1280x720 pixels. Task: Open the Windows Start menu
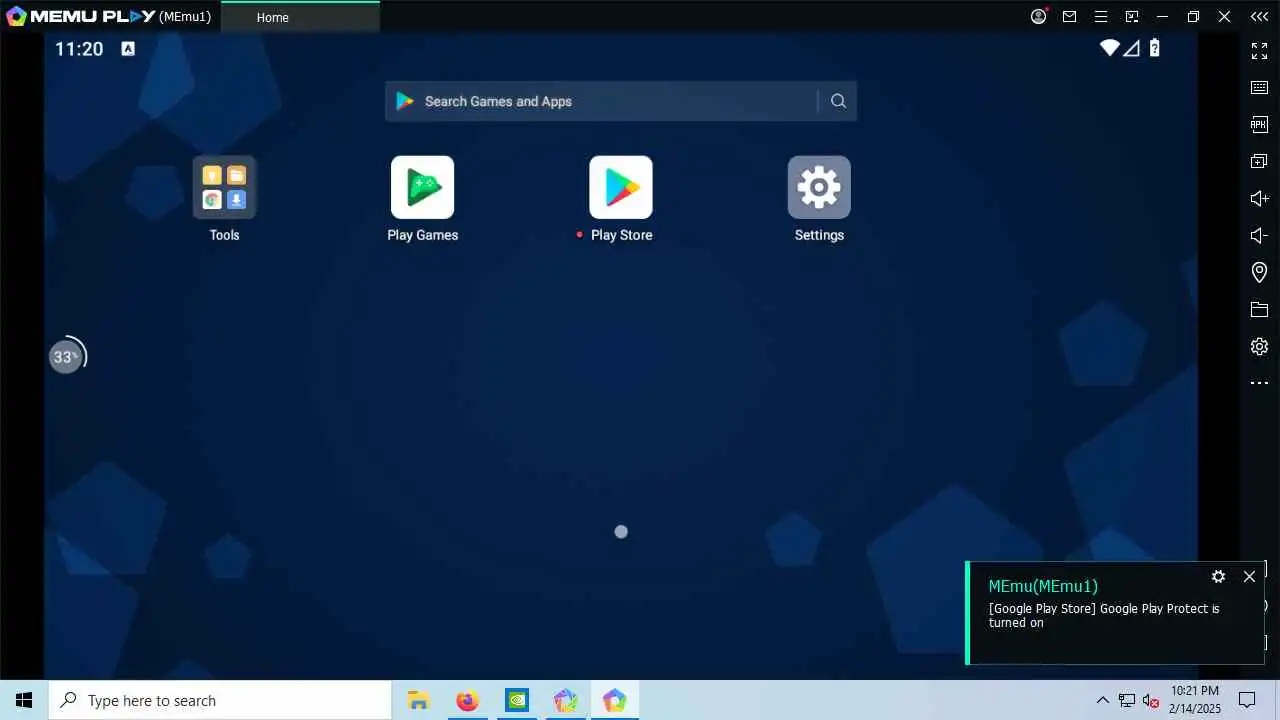[24, 700]
